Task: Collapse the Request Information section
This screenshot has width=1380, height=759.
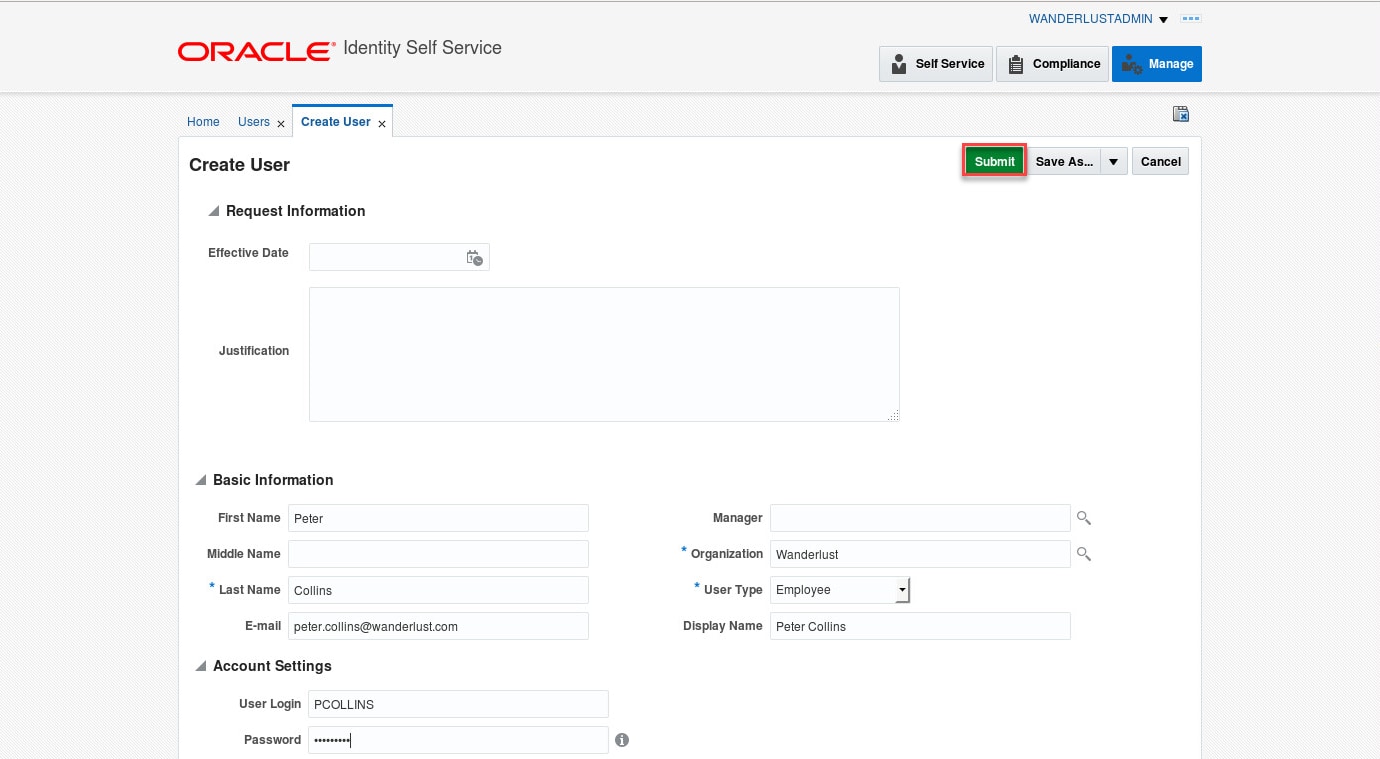Action: (213, 211)
